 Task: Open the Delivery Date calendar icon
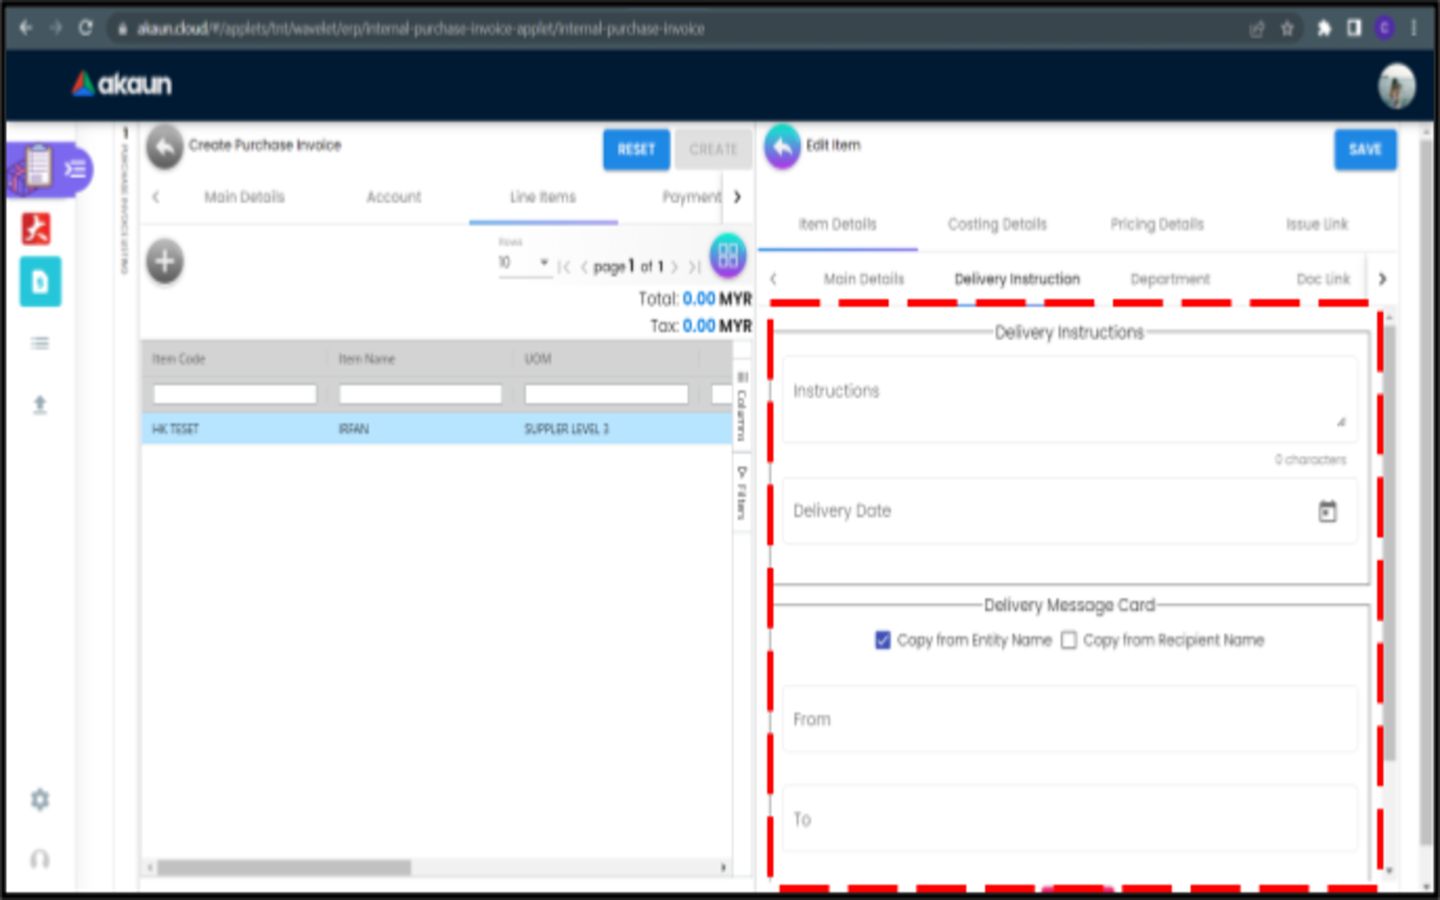(x=1327, y=511)
